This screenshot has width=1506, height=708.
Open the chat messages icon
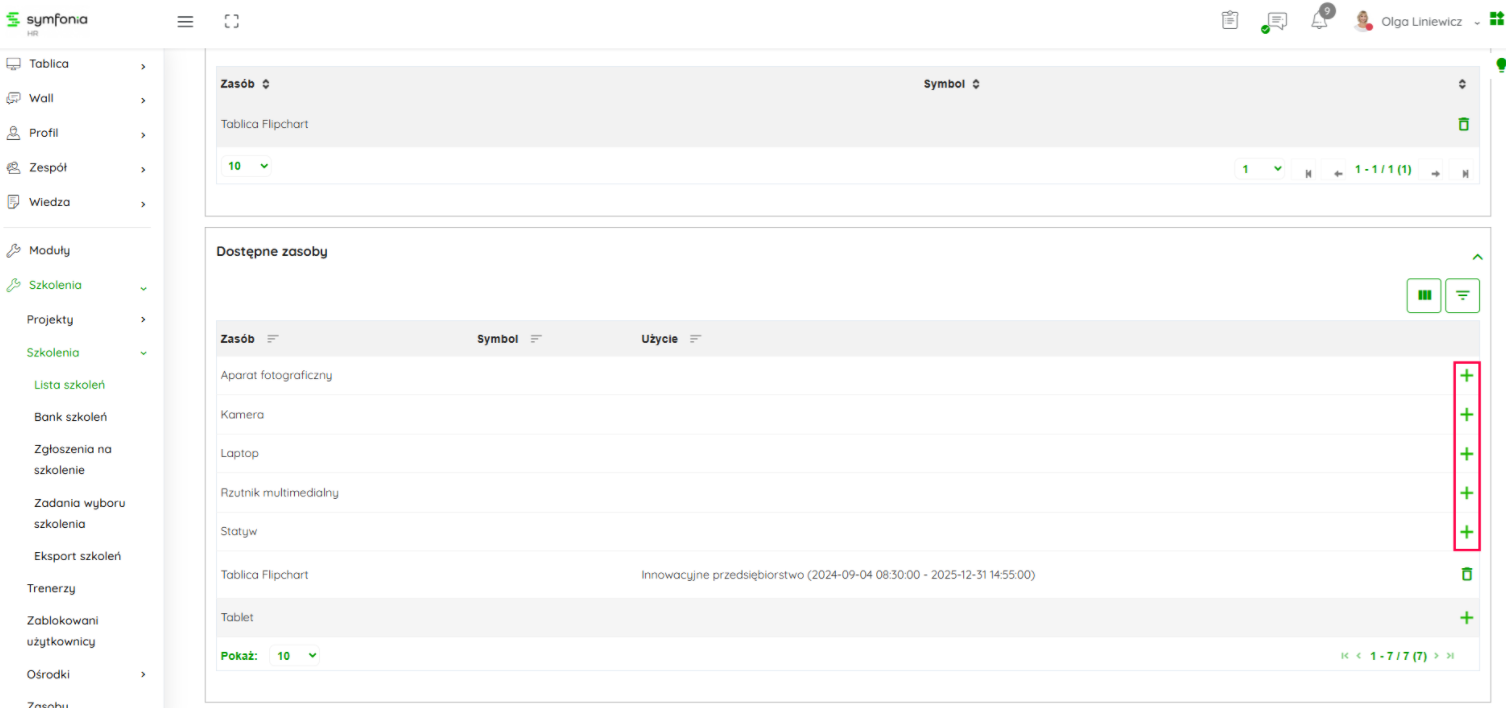pos(1275,21)
